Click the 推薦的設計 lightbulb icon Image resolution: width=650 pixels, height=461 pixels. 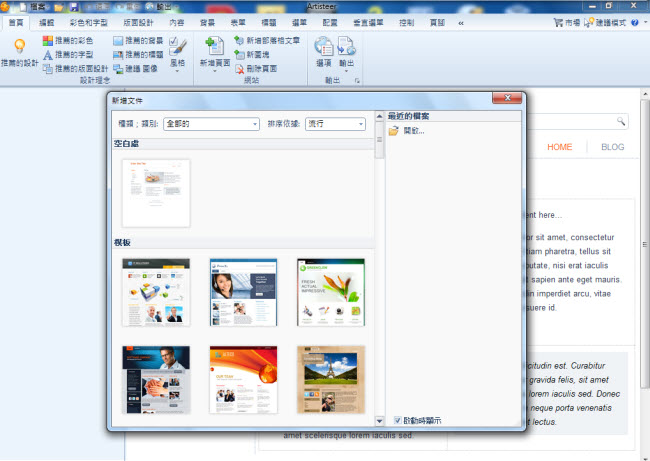(19, 46)
